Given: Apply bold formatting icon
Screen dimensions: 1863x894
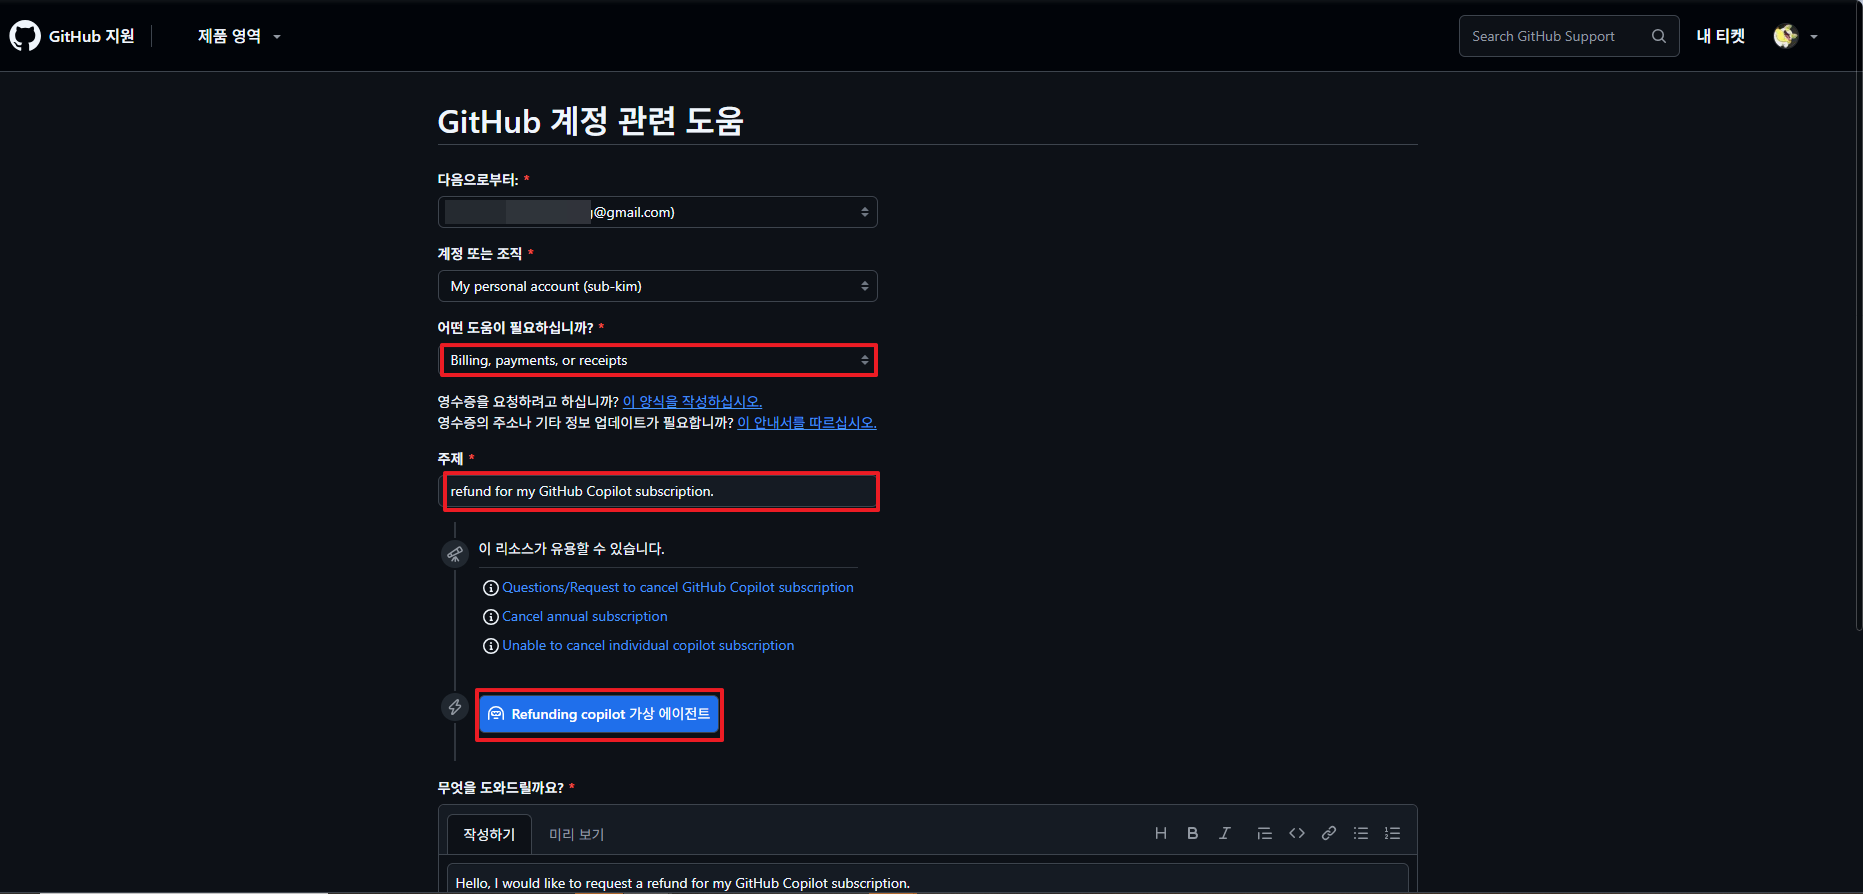Looking at the screenshot, I should (1192, 833).
